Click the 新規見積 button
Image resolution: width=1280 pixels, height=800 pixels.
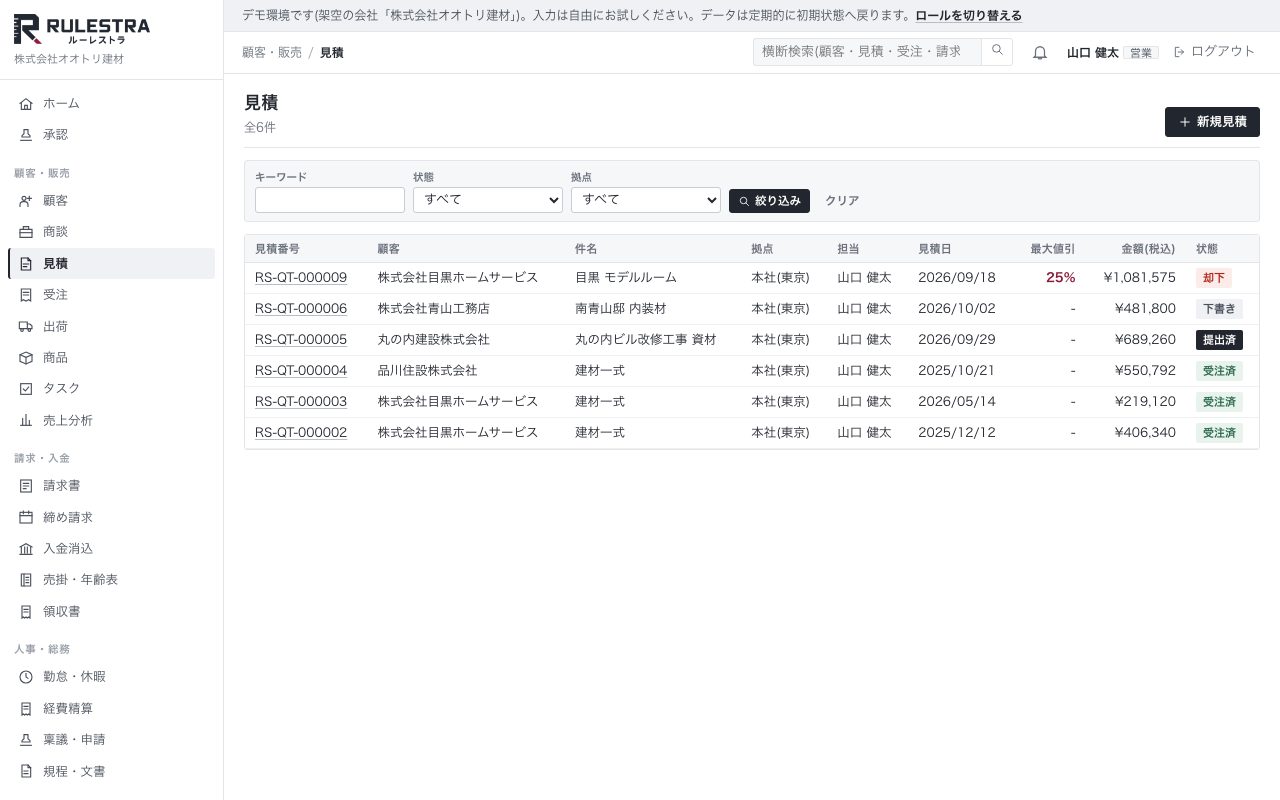(1212, 122)
